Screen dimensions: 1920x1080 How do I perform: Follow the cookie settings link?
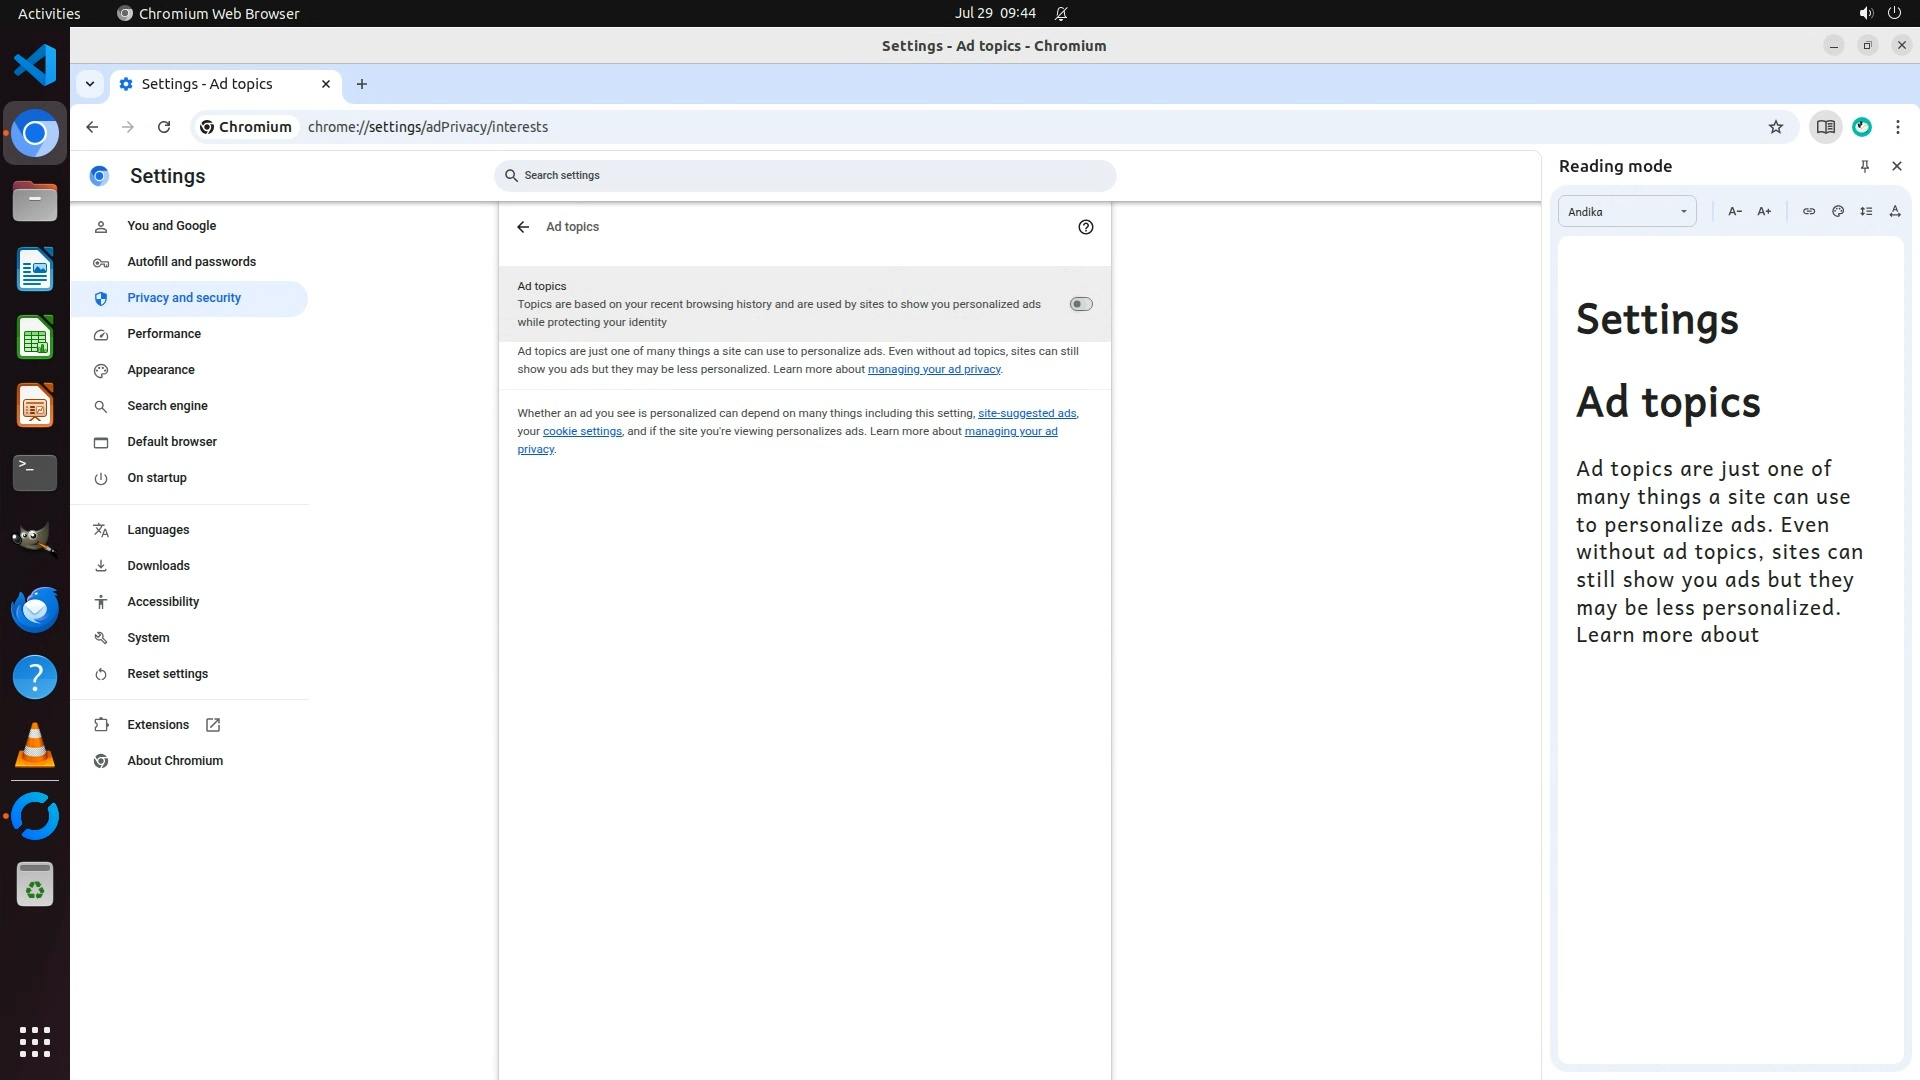[x=582, y=431]
